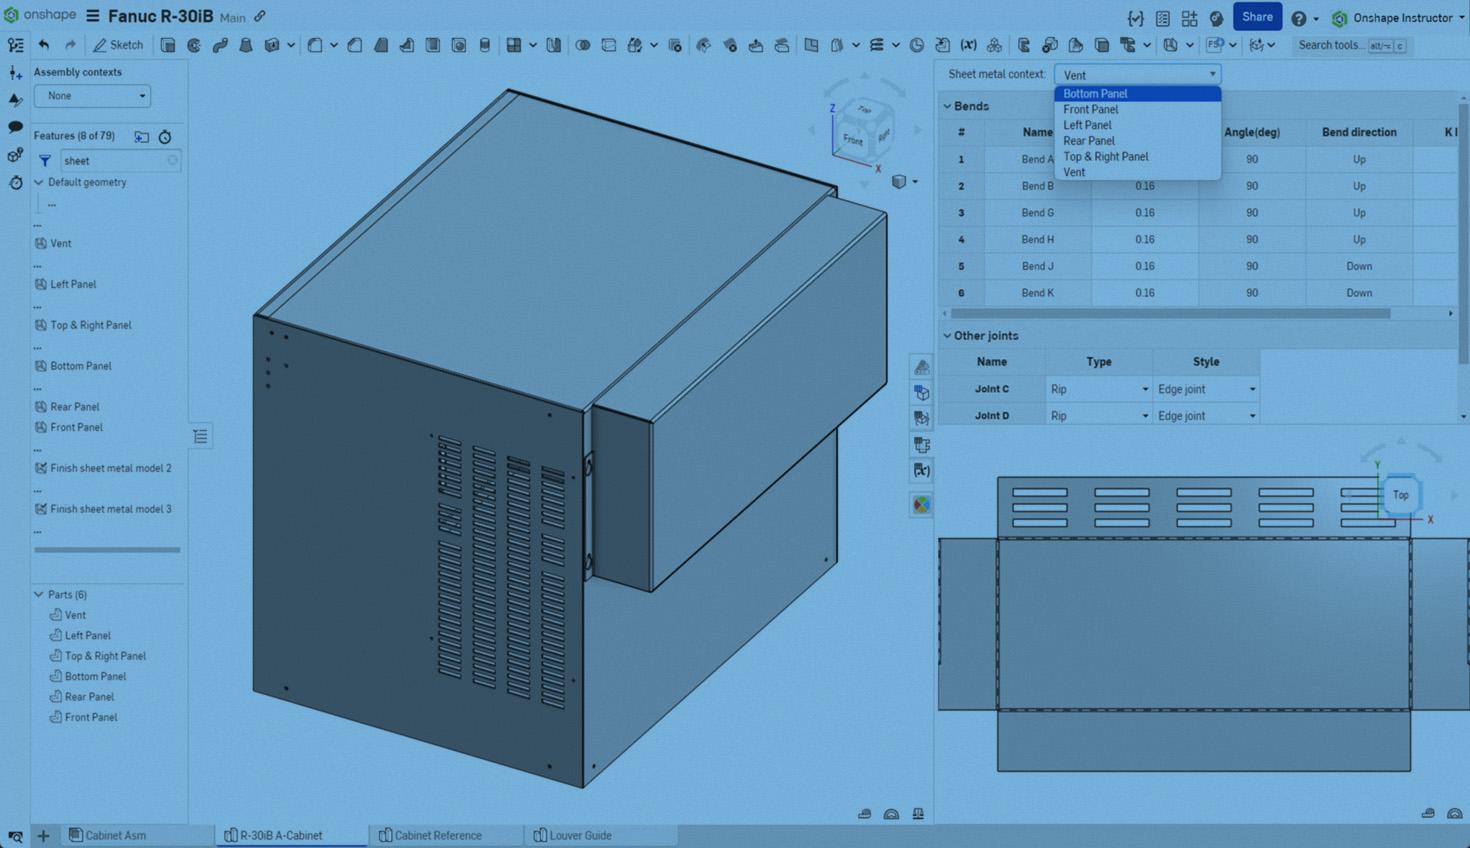Collapse the Parts (6) tree

pos(39,594)
